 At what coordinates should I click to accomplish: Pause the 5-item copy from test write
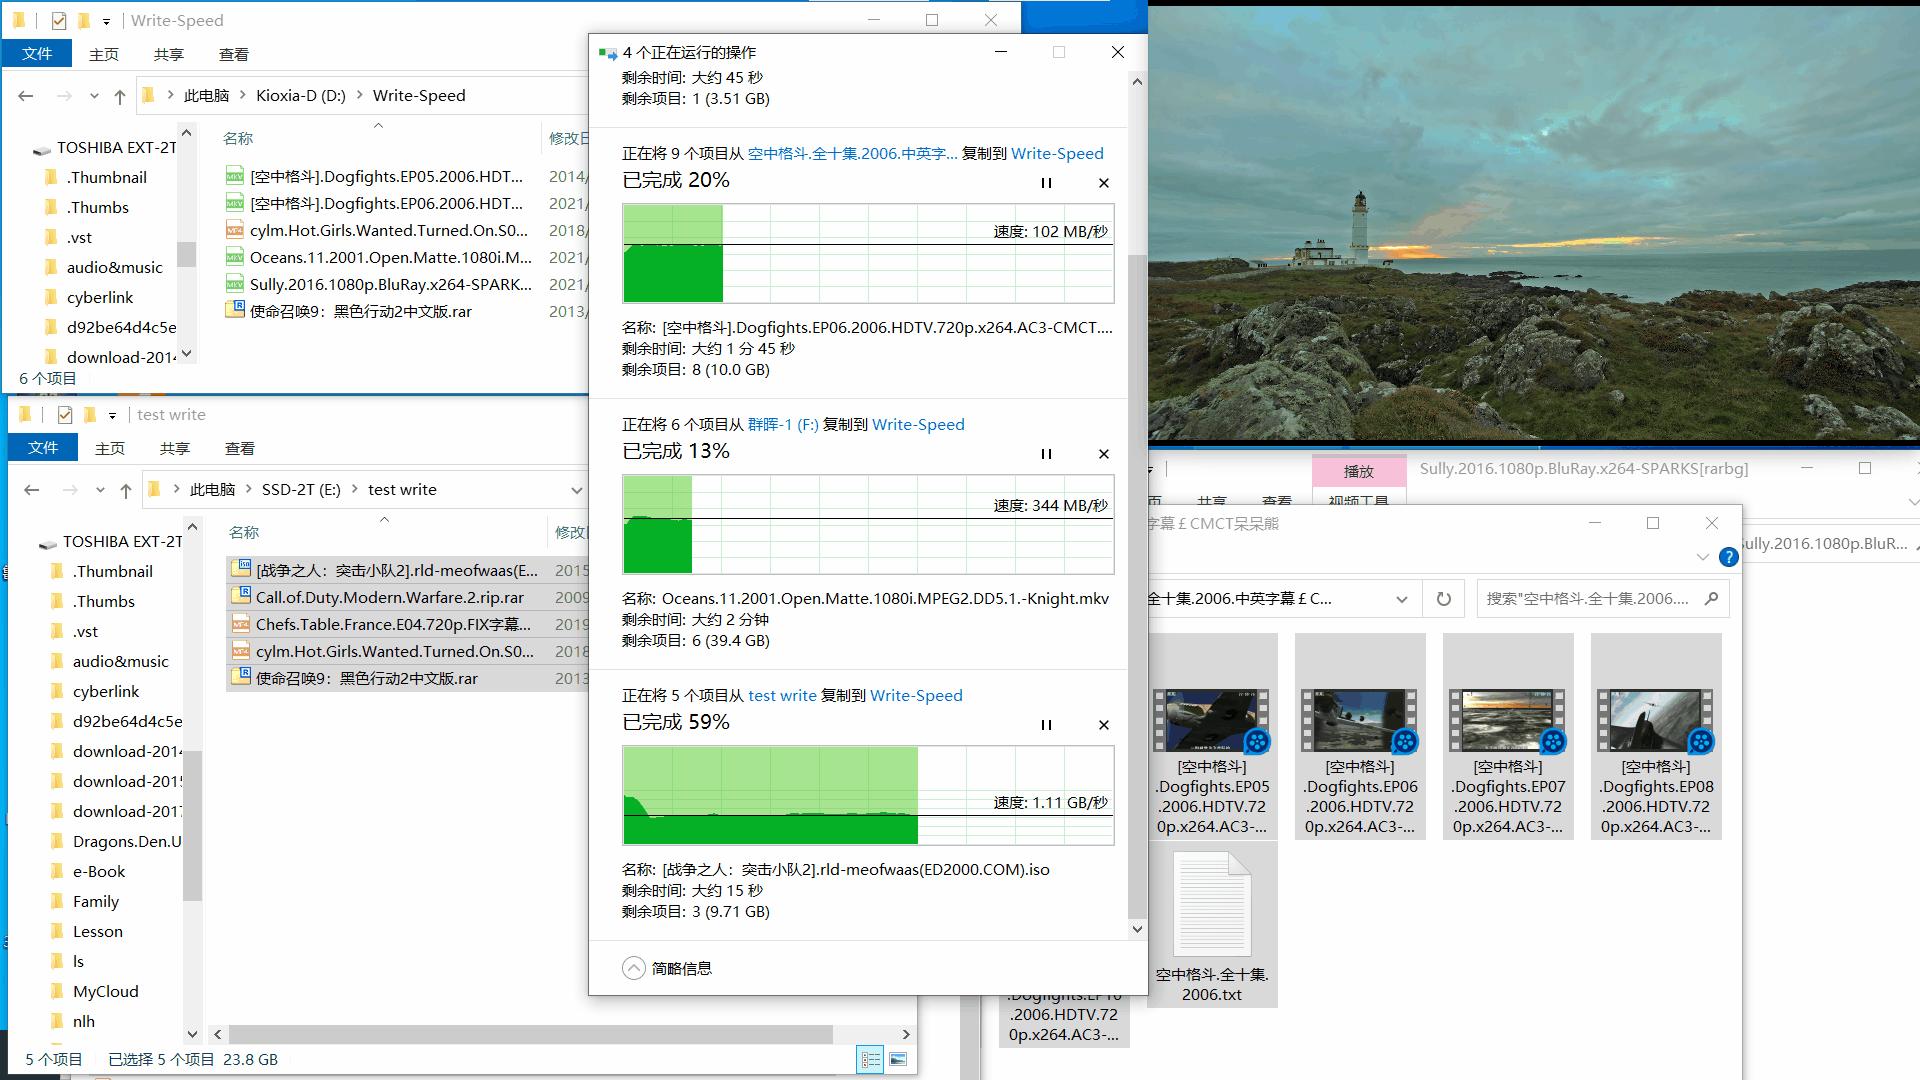1046,724
